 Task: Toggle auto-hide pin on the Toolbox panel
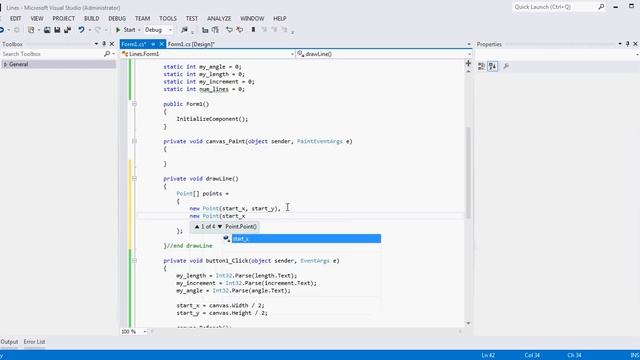click(104, 44)
